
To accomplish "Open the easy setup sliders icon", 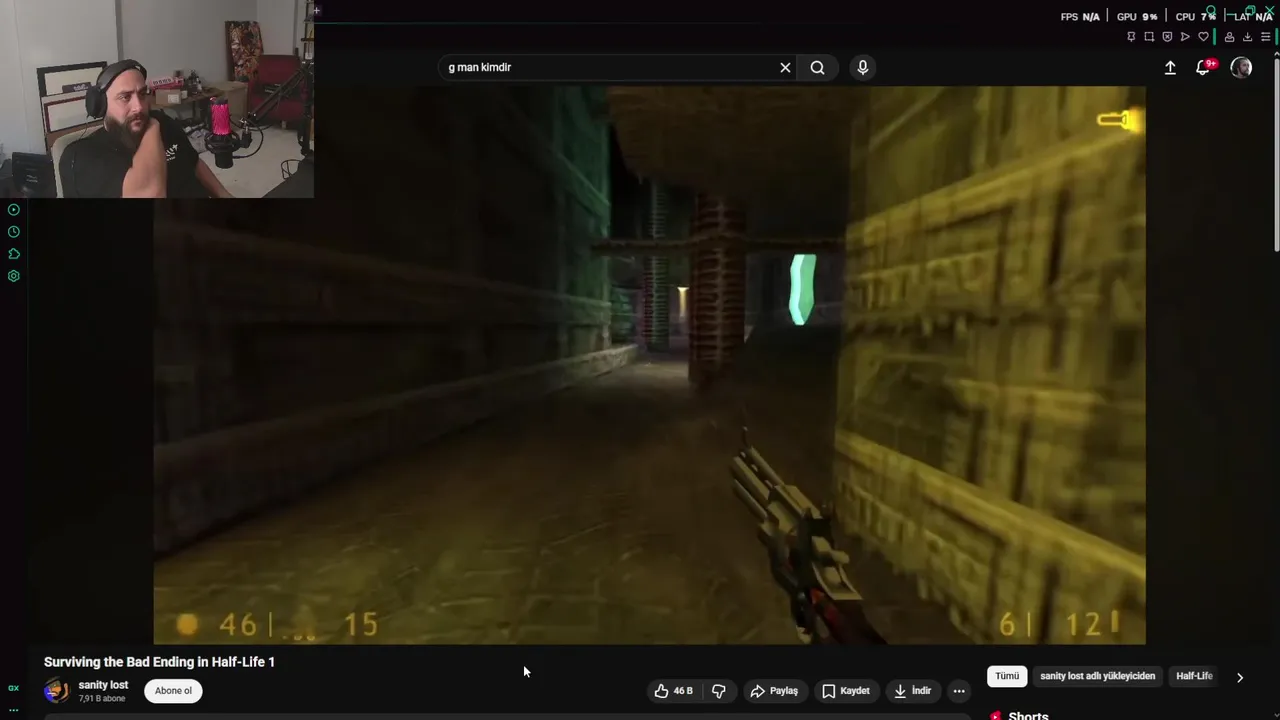I will click(x=1265, y=37).
